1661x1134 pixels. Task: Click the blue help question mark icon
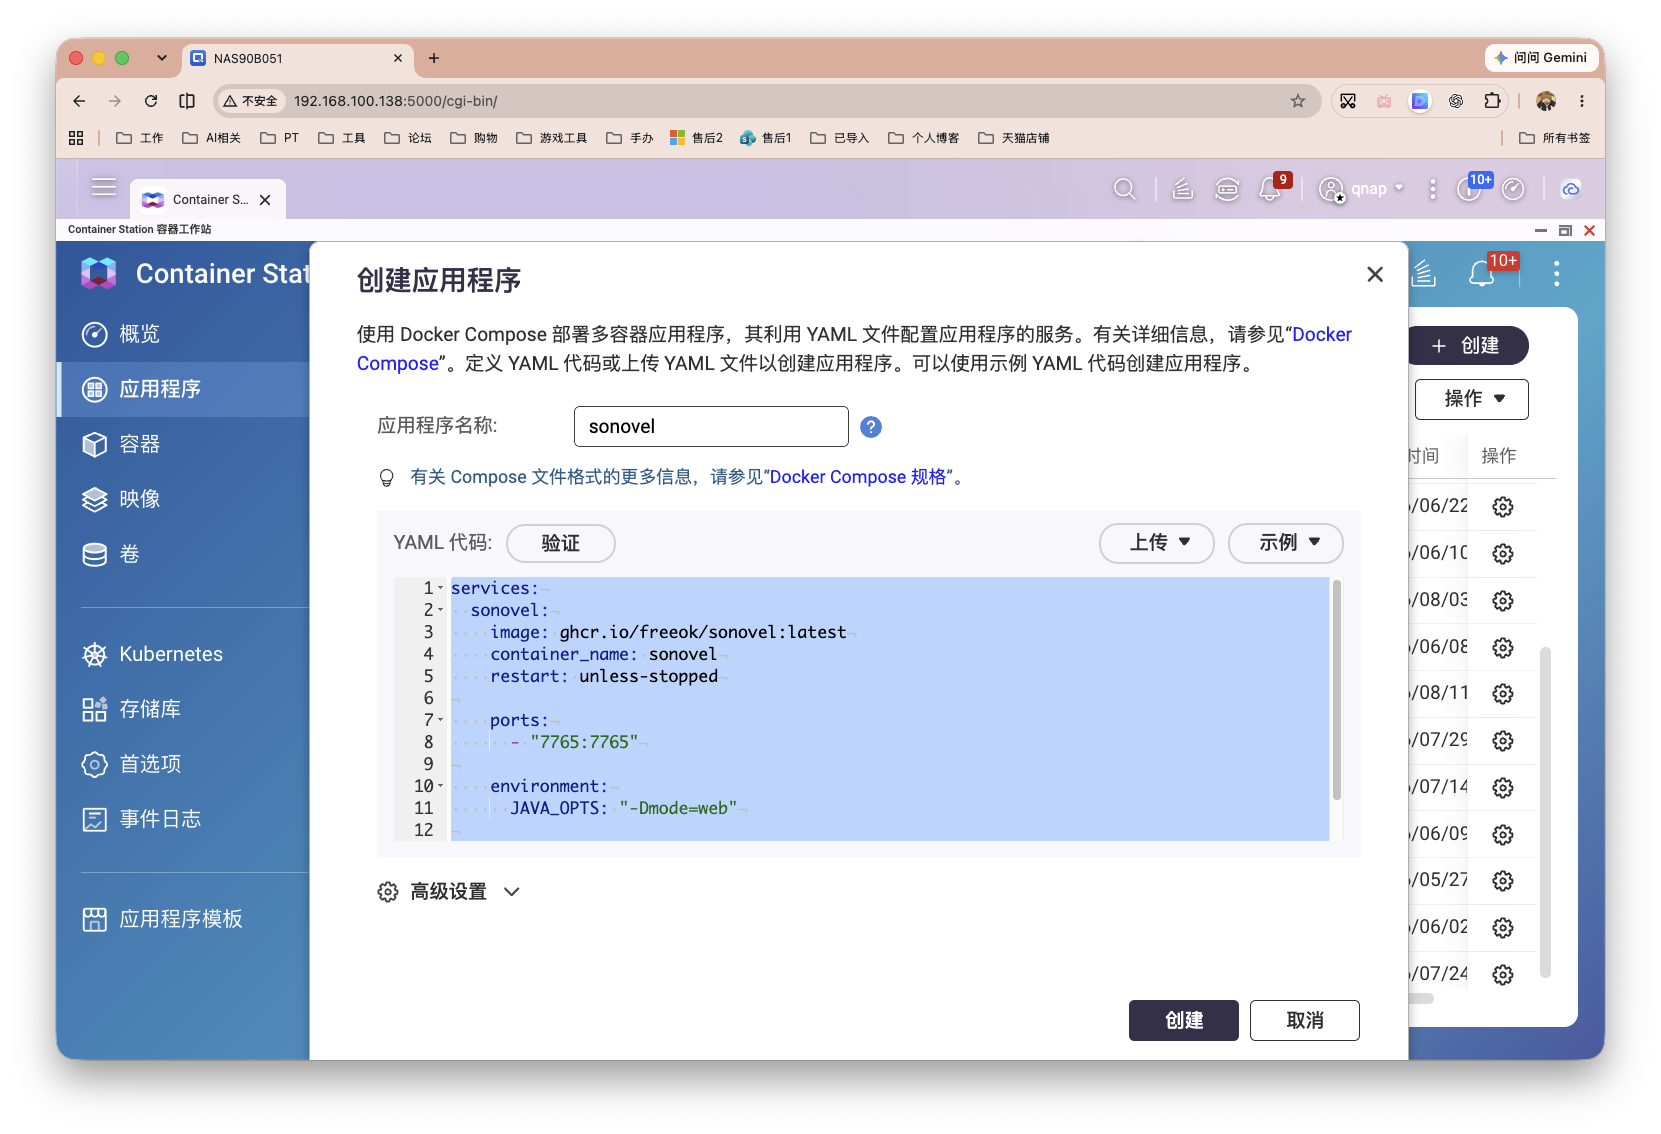[871, 427]
